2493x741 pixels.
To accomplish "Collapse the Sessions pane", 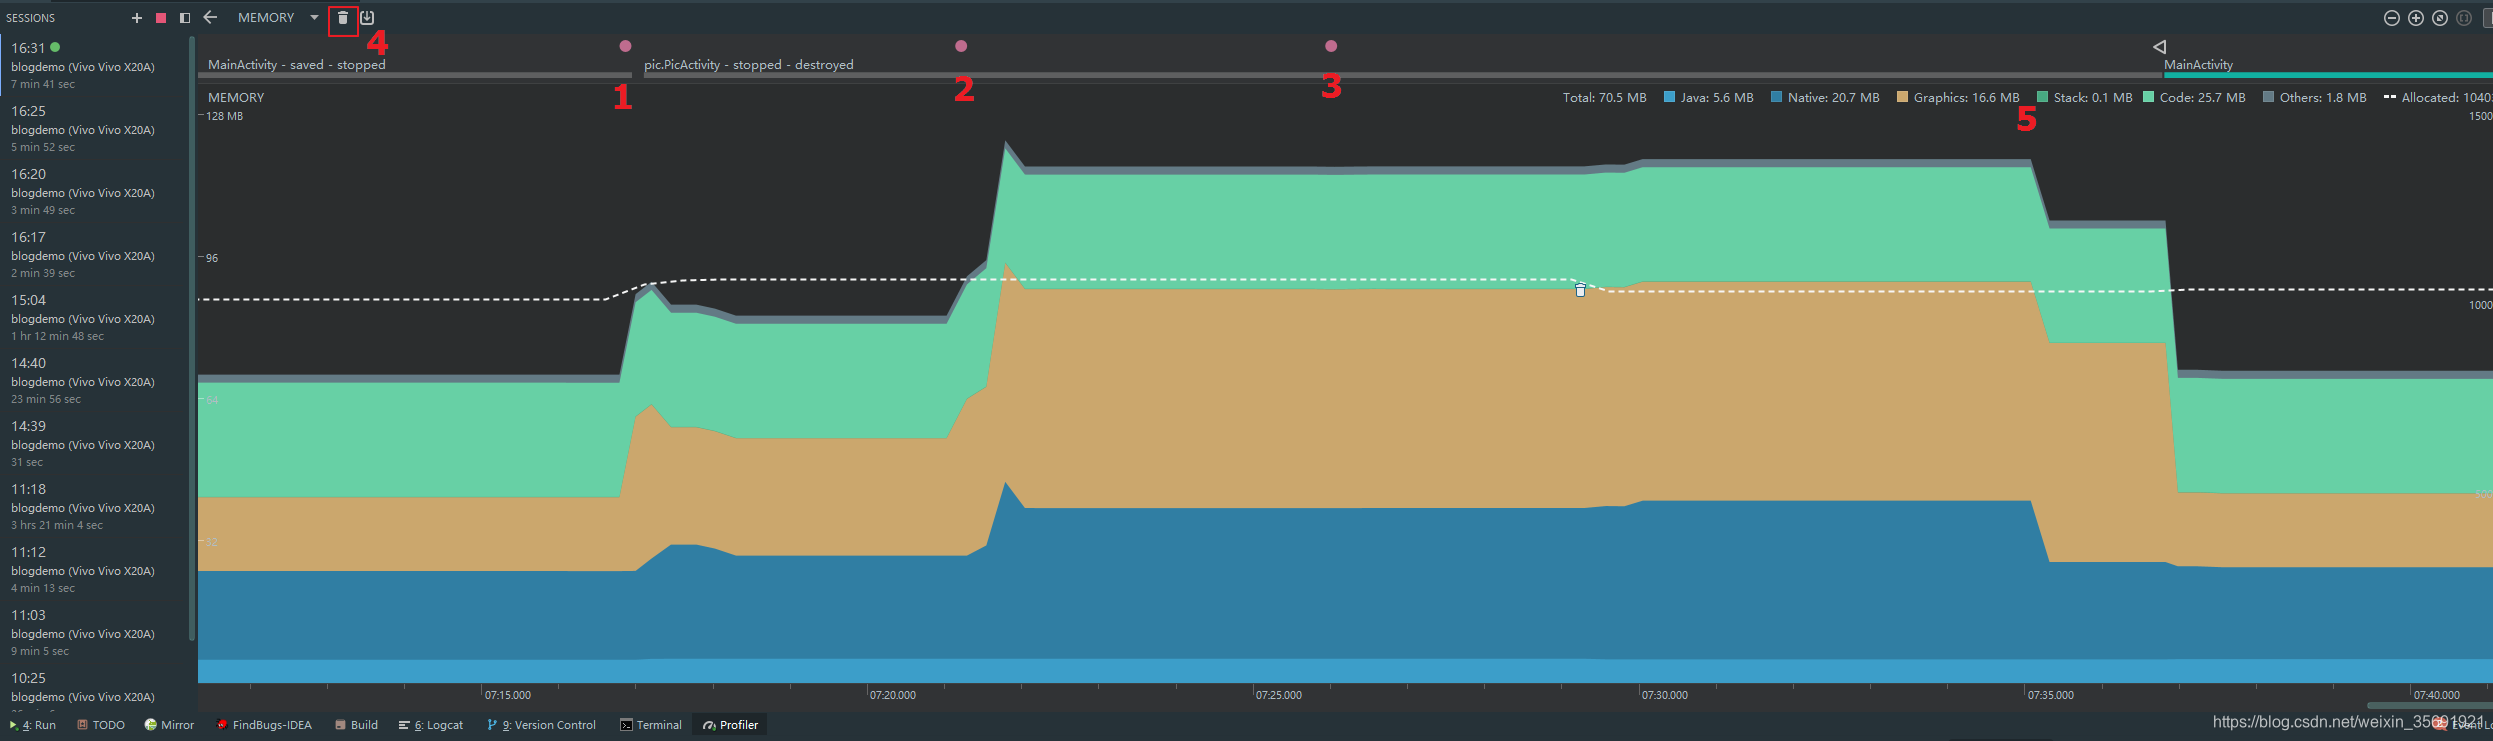I will click(185, 18).
